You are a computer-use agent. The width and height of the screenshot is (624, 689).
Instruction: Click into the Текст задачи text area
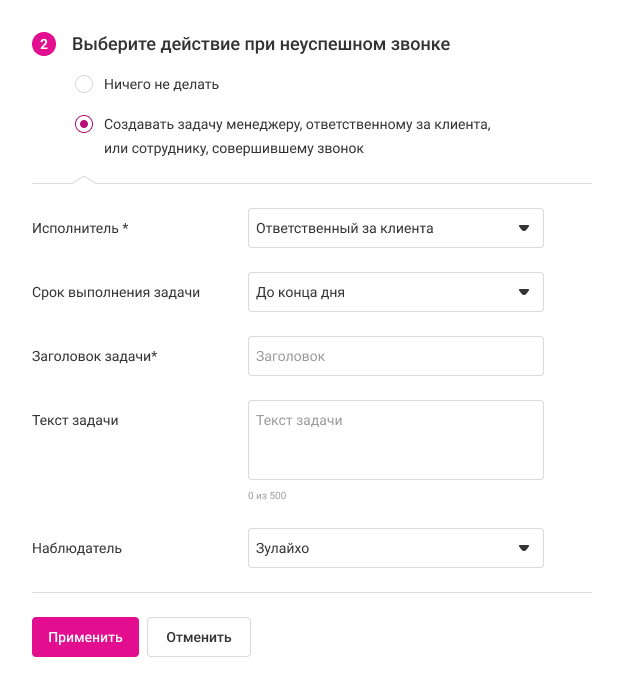395,440
